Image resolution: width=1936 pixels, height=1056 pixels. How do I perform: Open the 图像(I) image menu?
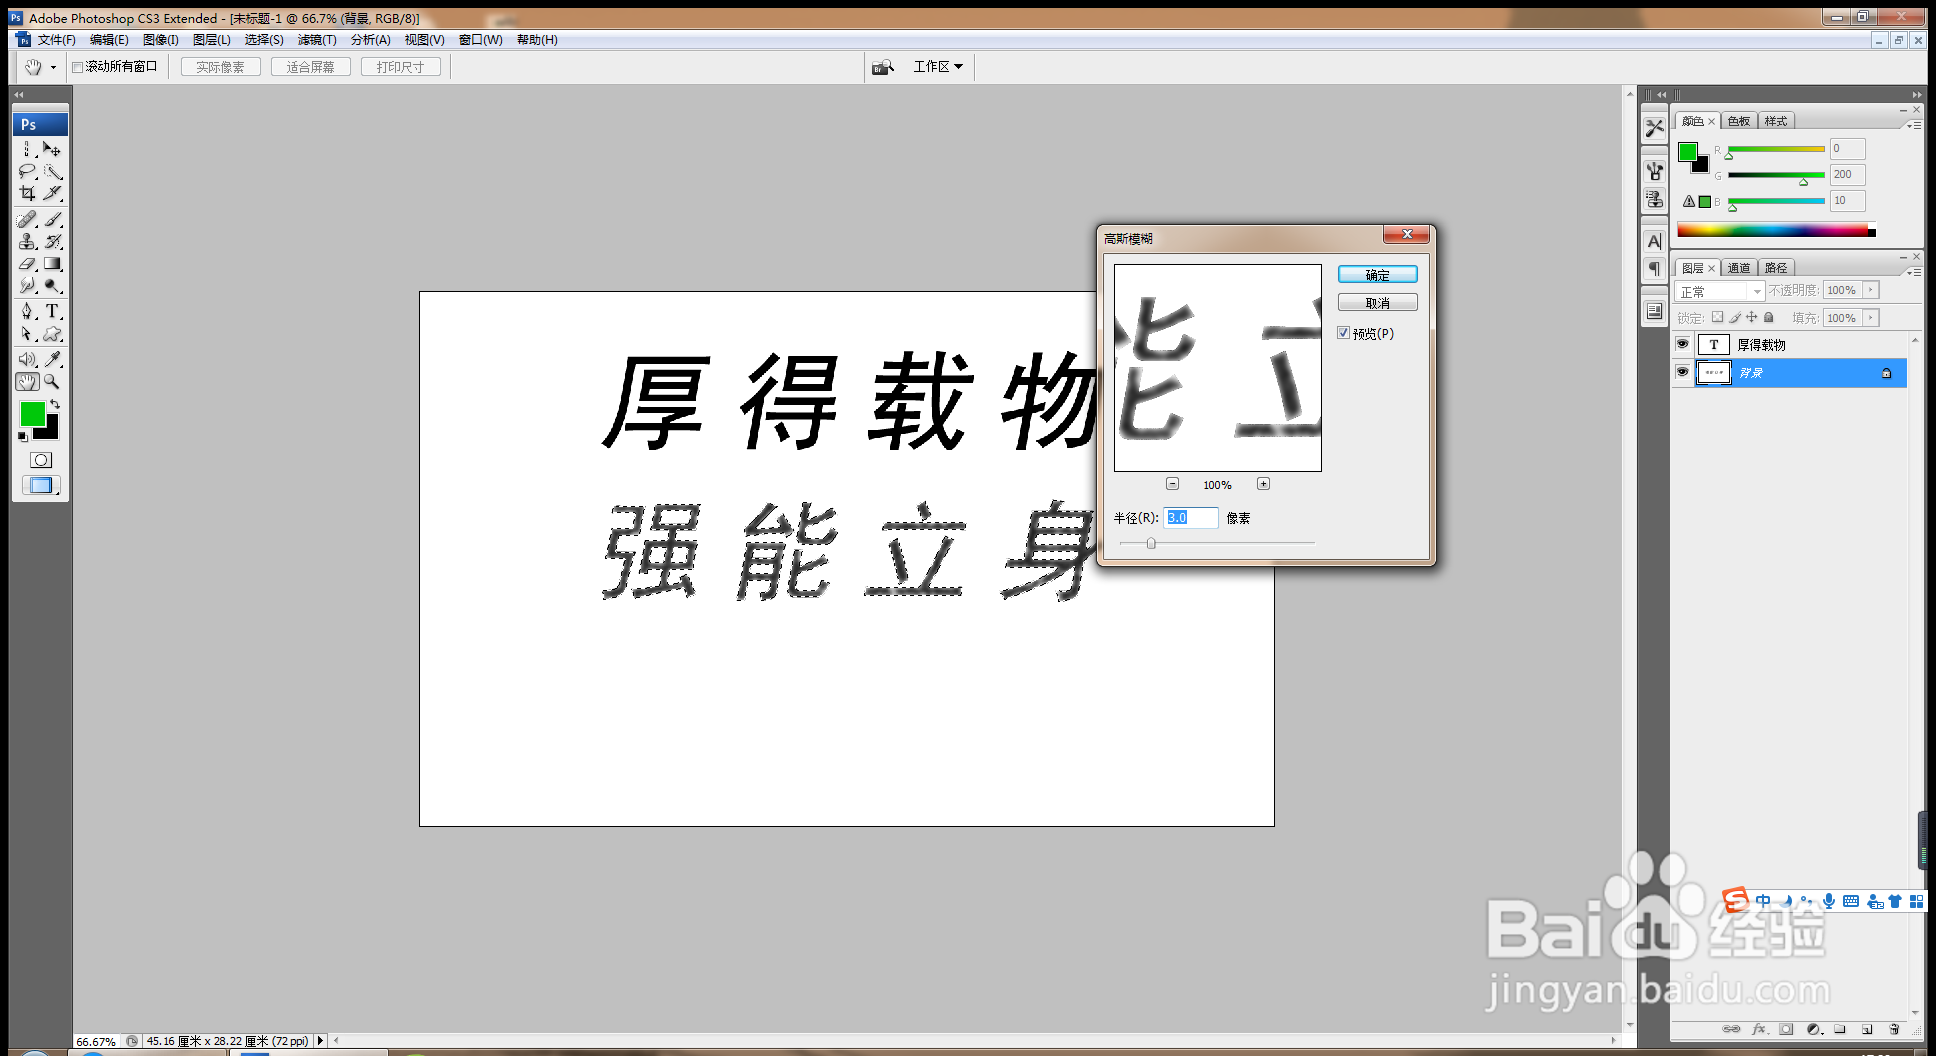[x=160, y=40]
